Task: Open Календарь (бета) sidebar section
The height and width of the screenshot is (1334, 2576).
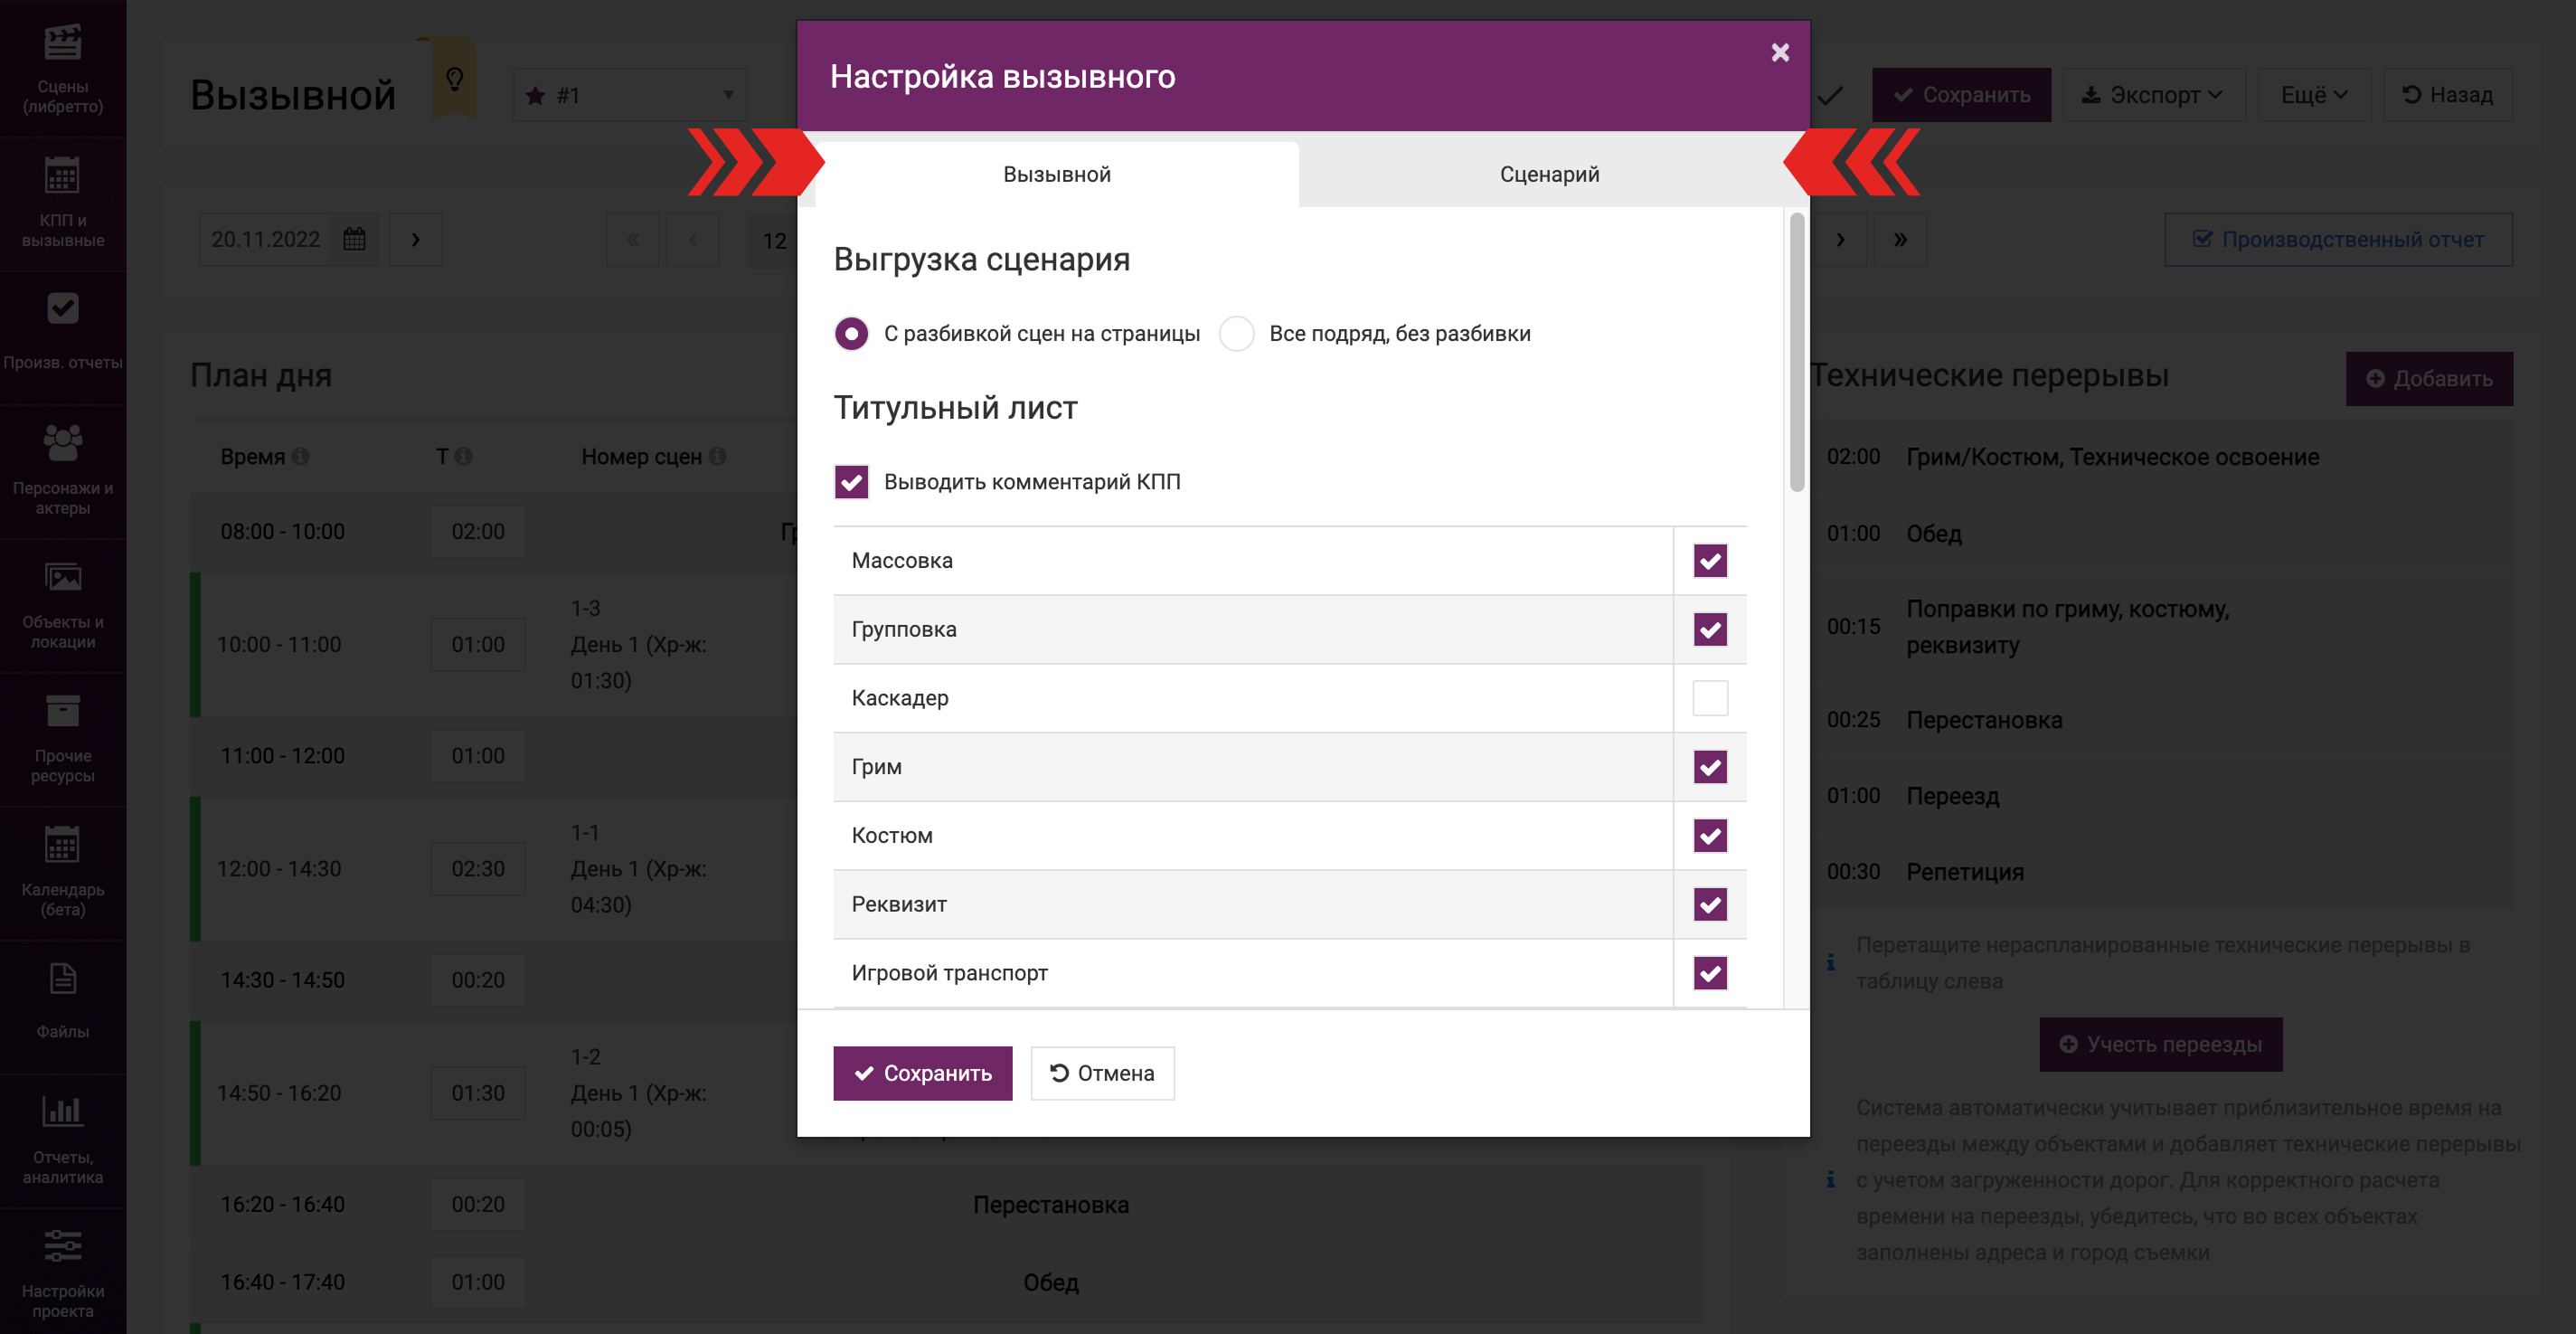Action: pyautogui.click(x=63, y=872)
